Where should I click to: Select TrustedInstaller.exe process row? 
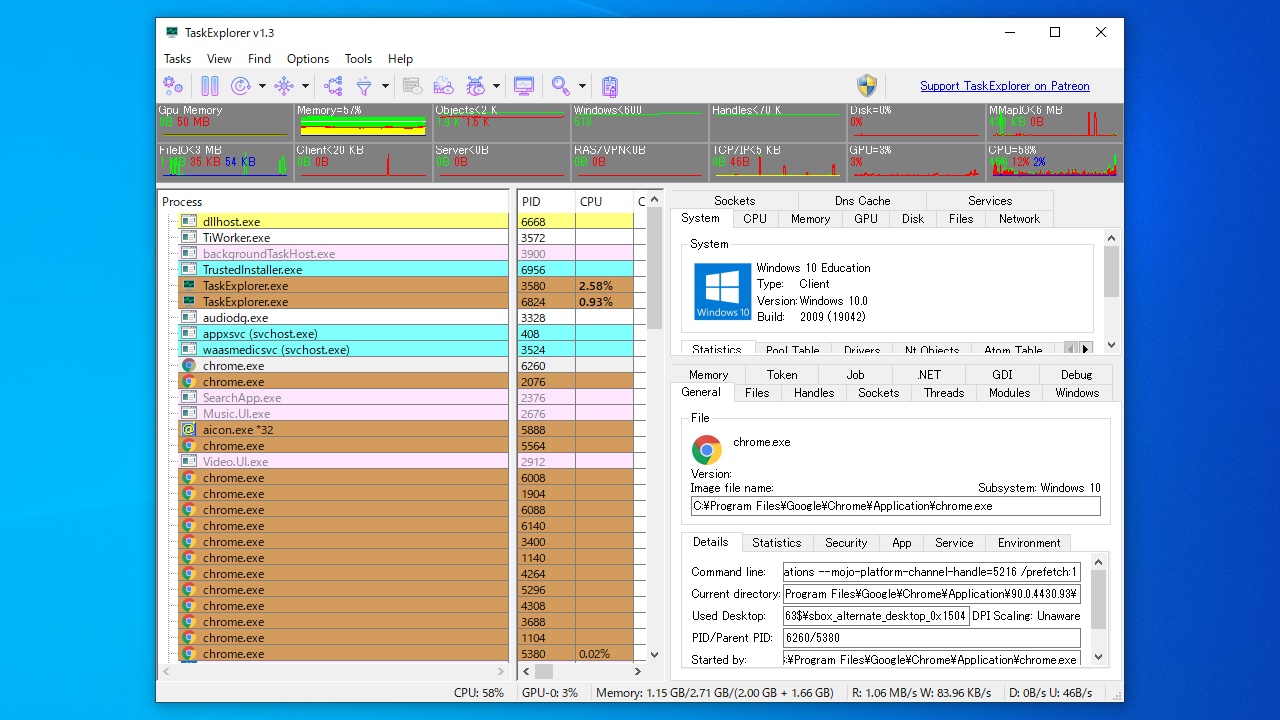point(343,270)
